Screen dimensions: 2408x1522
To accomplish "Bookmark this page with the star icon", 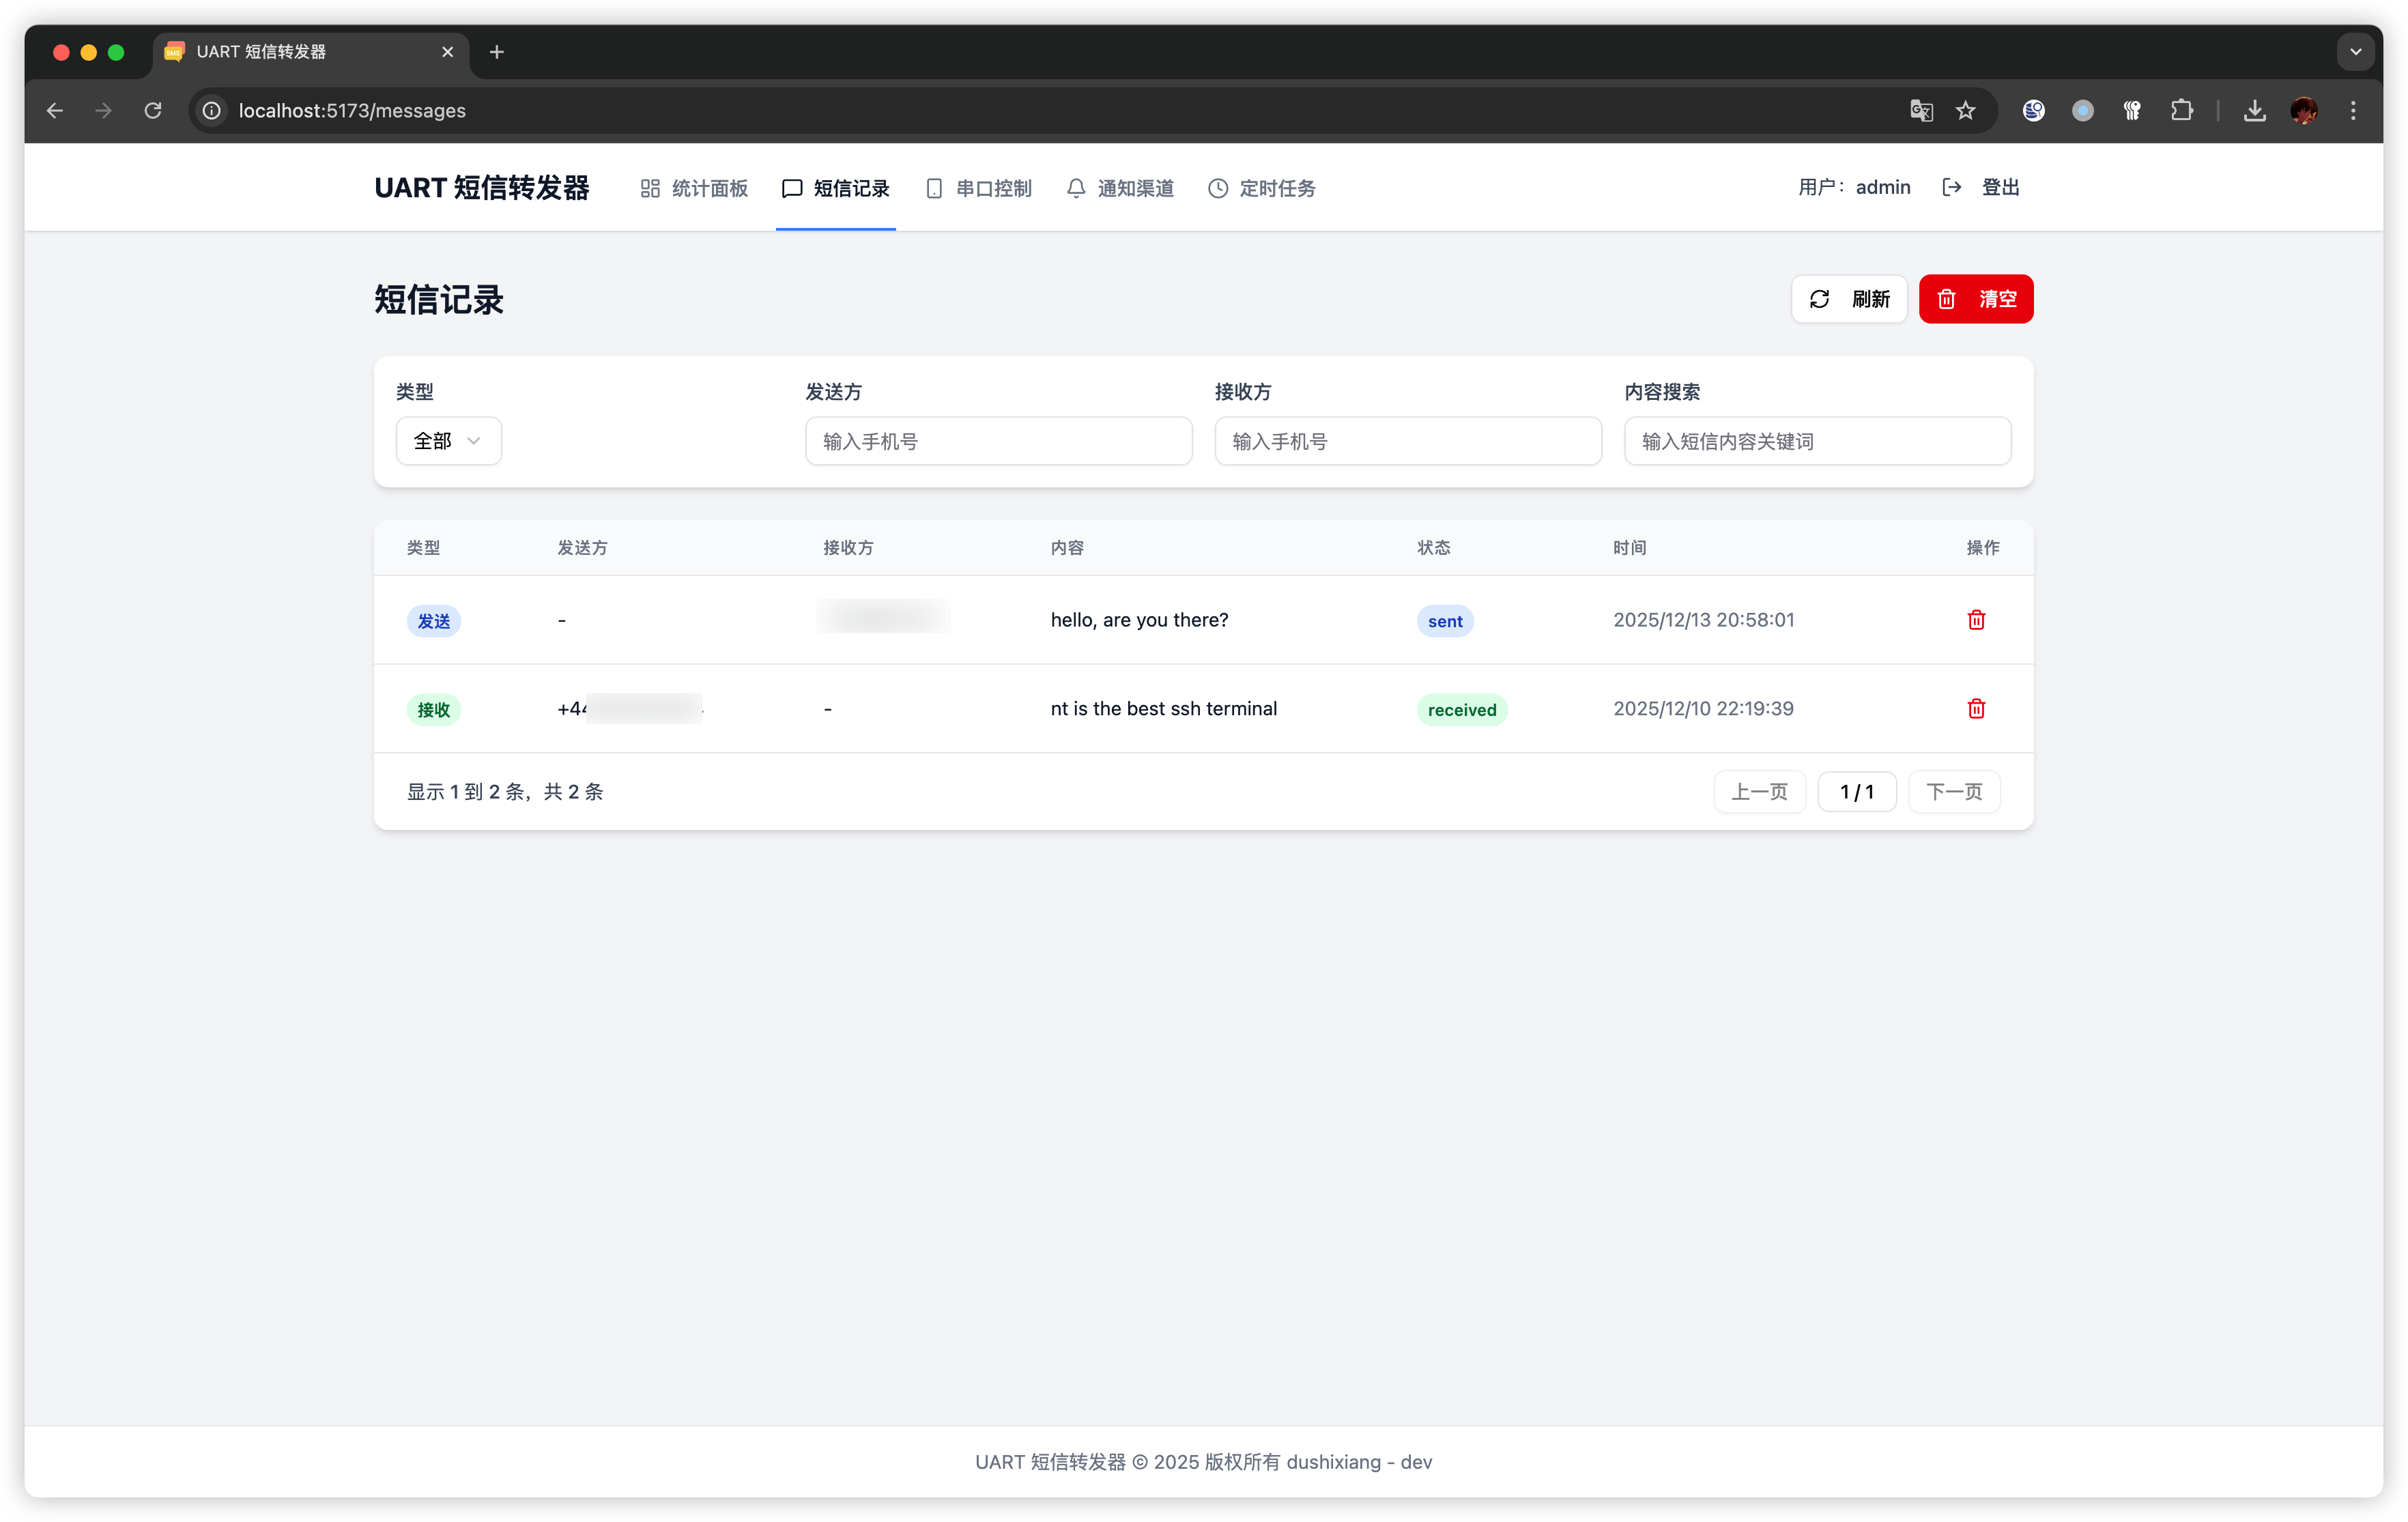I will pyautogui.click(x=1966, y=111).
